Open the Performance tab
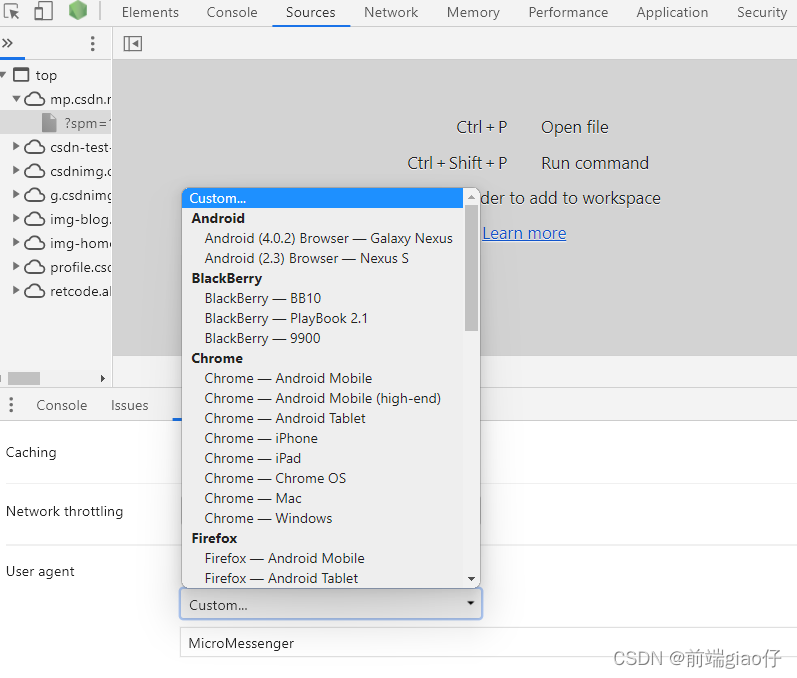Viewport: 797px width, 678px height. 568,12
